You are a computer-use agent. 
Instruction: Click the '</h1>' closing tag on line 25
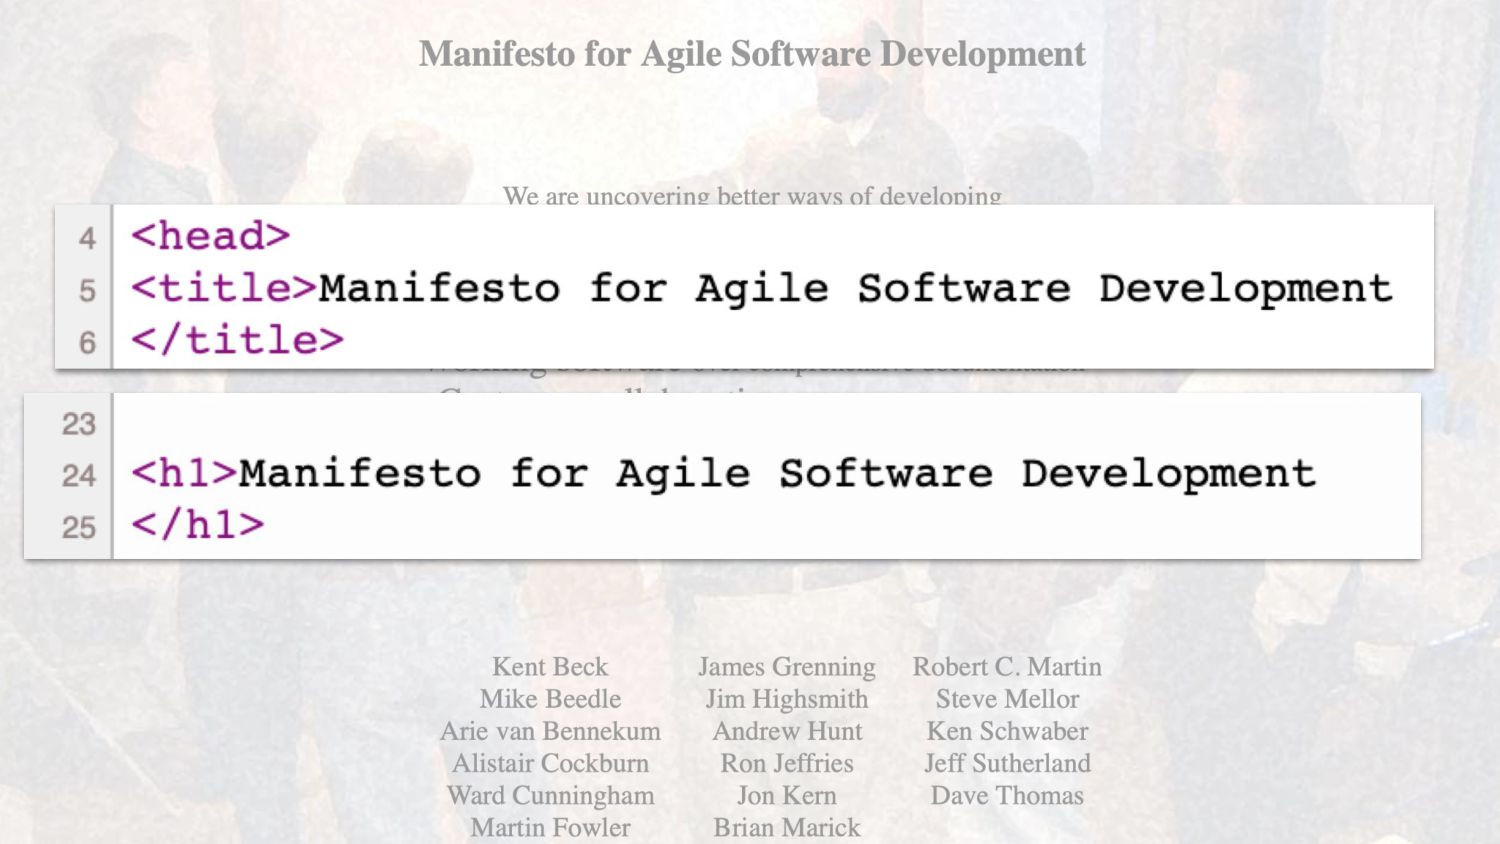coord(198,524)
